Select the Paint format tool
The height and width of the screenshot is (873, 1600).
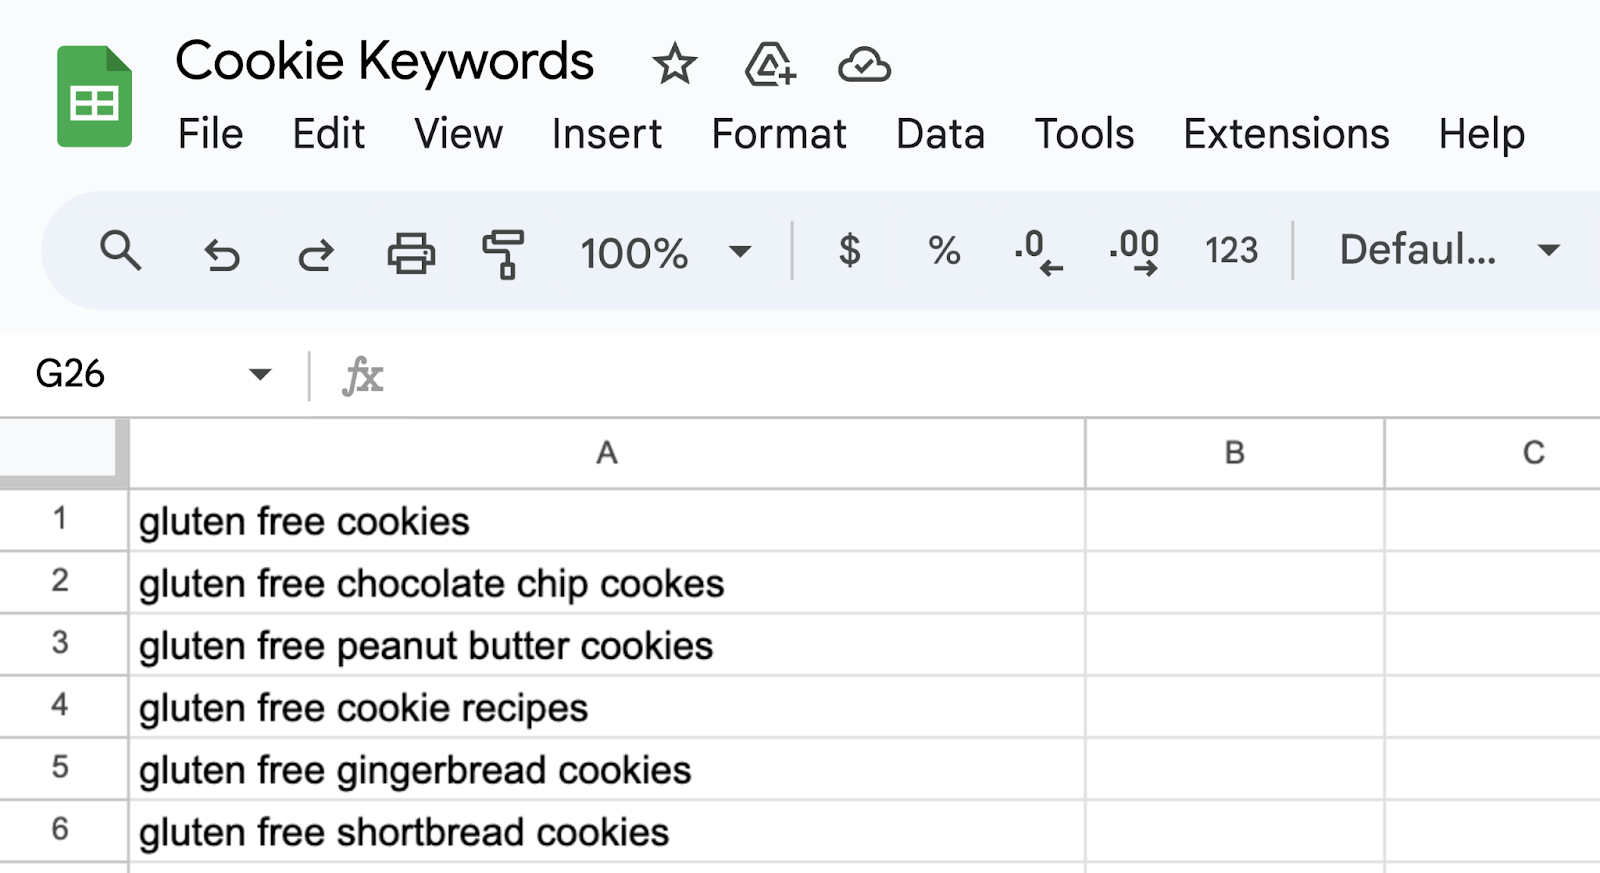(x=503, y=252)
